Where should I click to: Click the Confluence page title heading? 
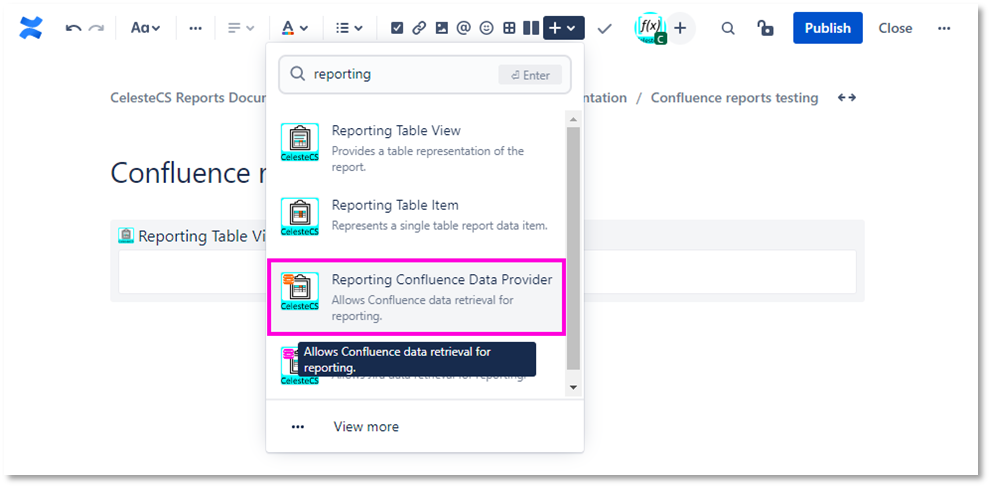click(188, 173)
